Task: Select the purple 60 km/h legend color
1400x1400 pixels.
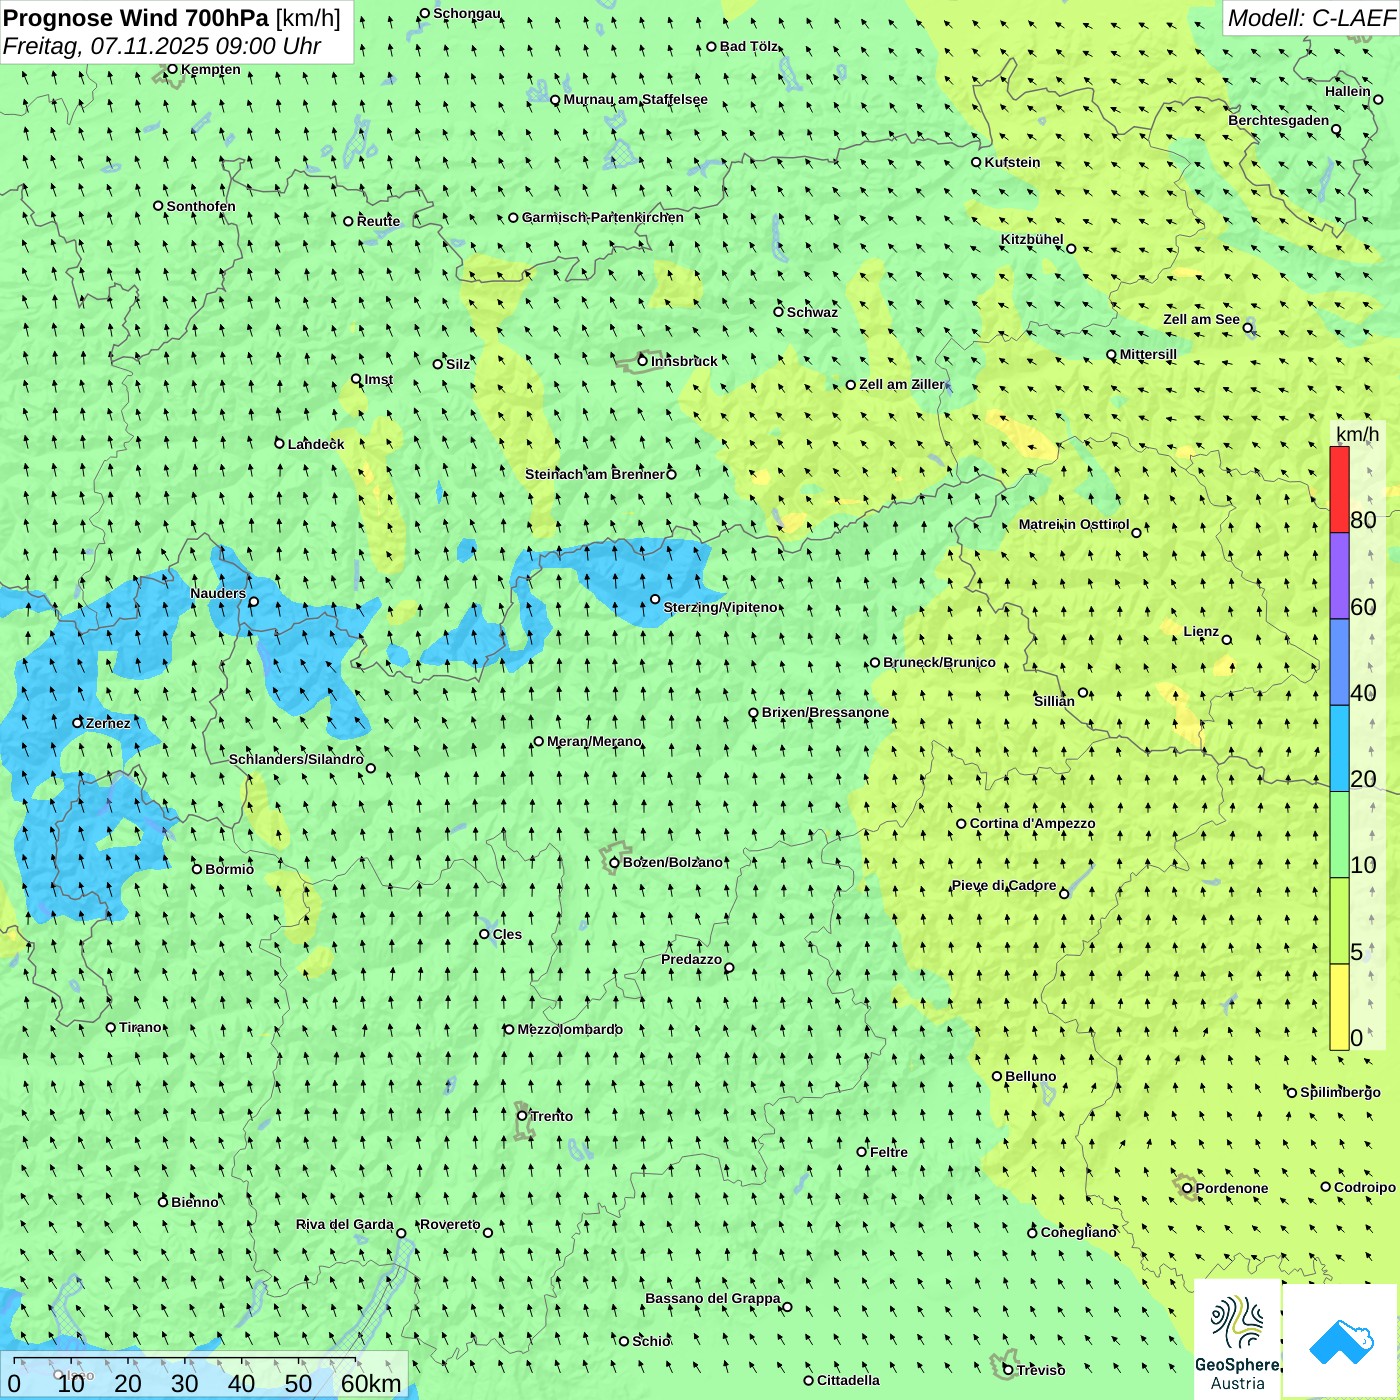Action: pos(1339,576)
